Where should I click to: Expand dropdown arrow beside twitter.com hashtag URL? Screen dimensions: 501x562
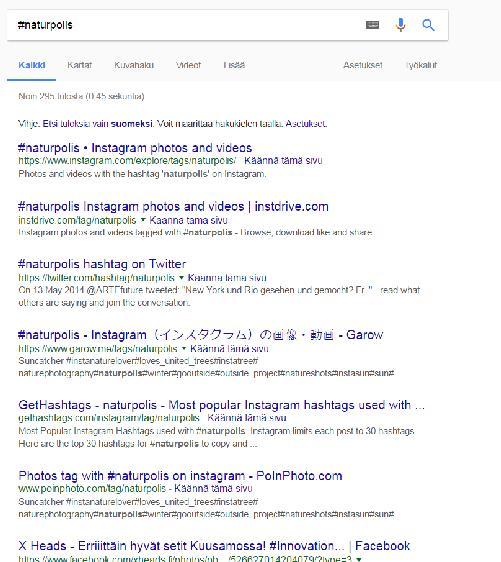pos(181,277)
